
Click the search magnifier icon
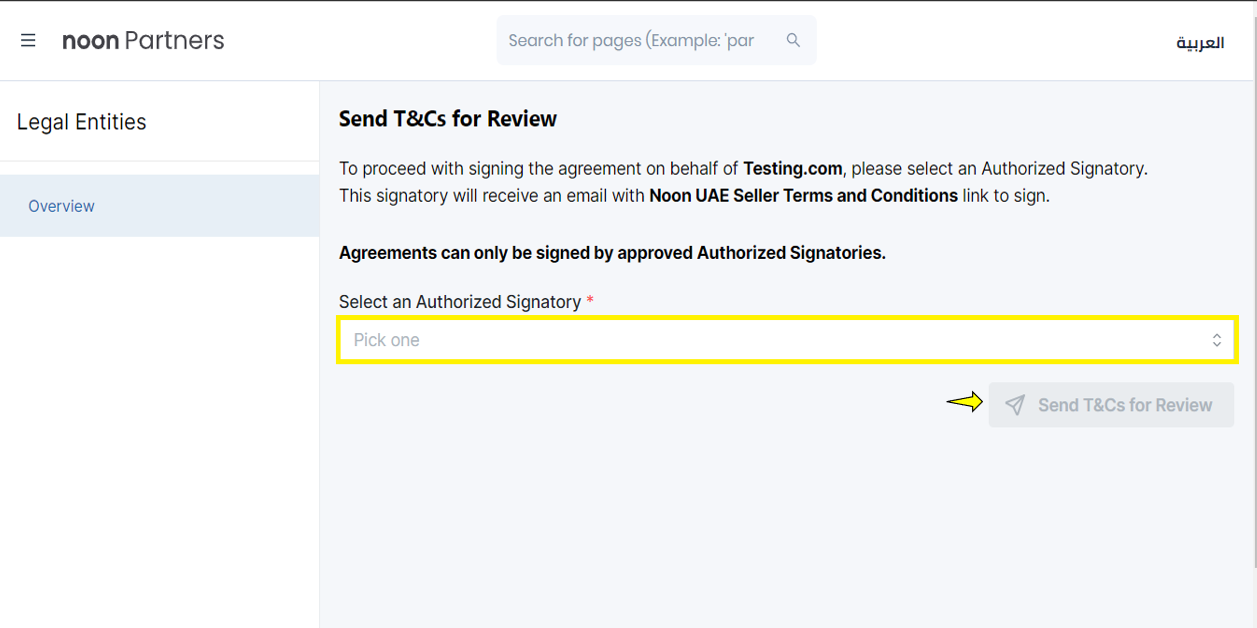[793, 41]
